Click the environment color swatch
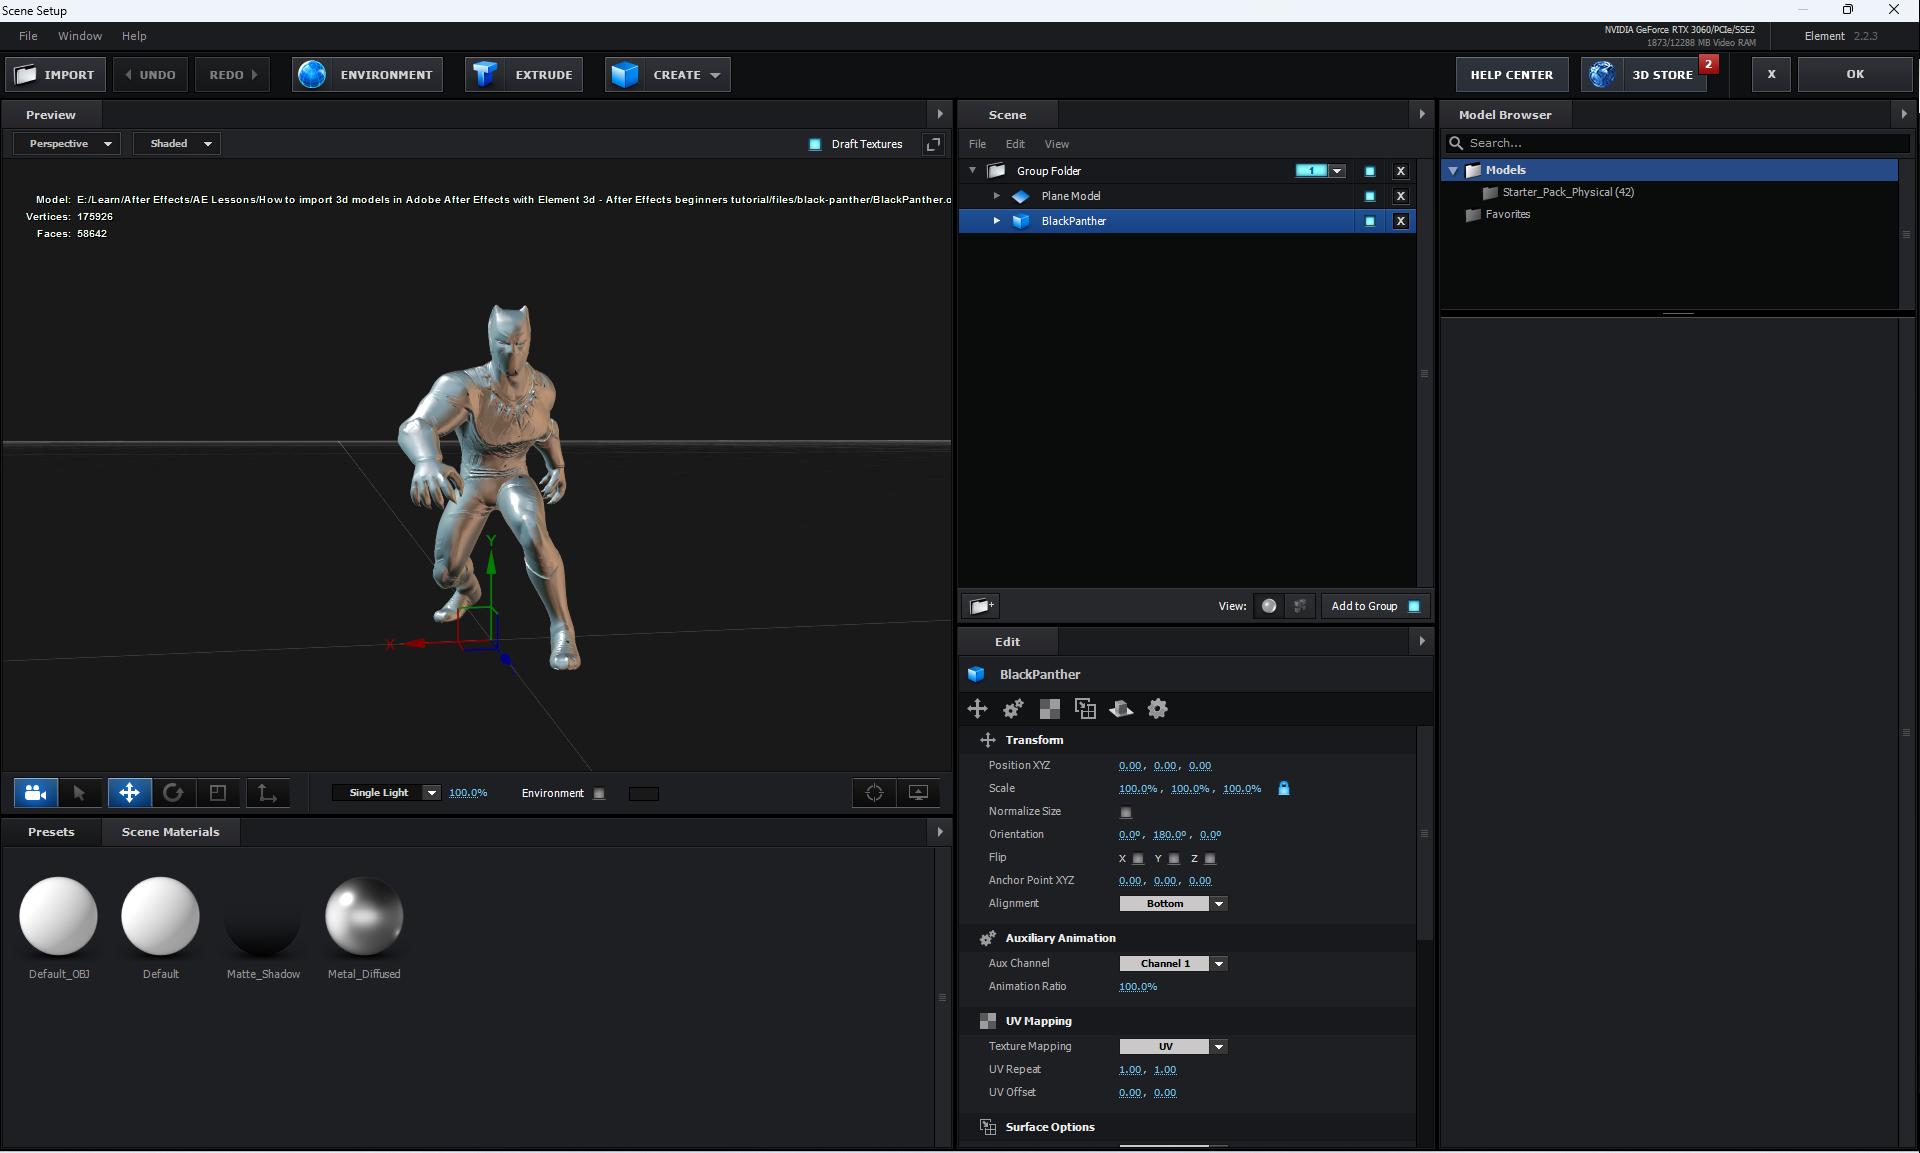 pyautogui.click(x=643, y=794)
